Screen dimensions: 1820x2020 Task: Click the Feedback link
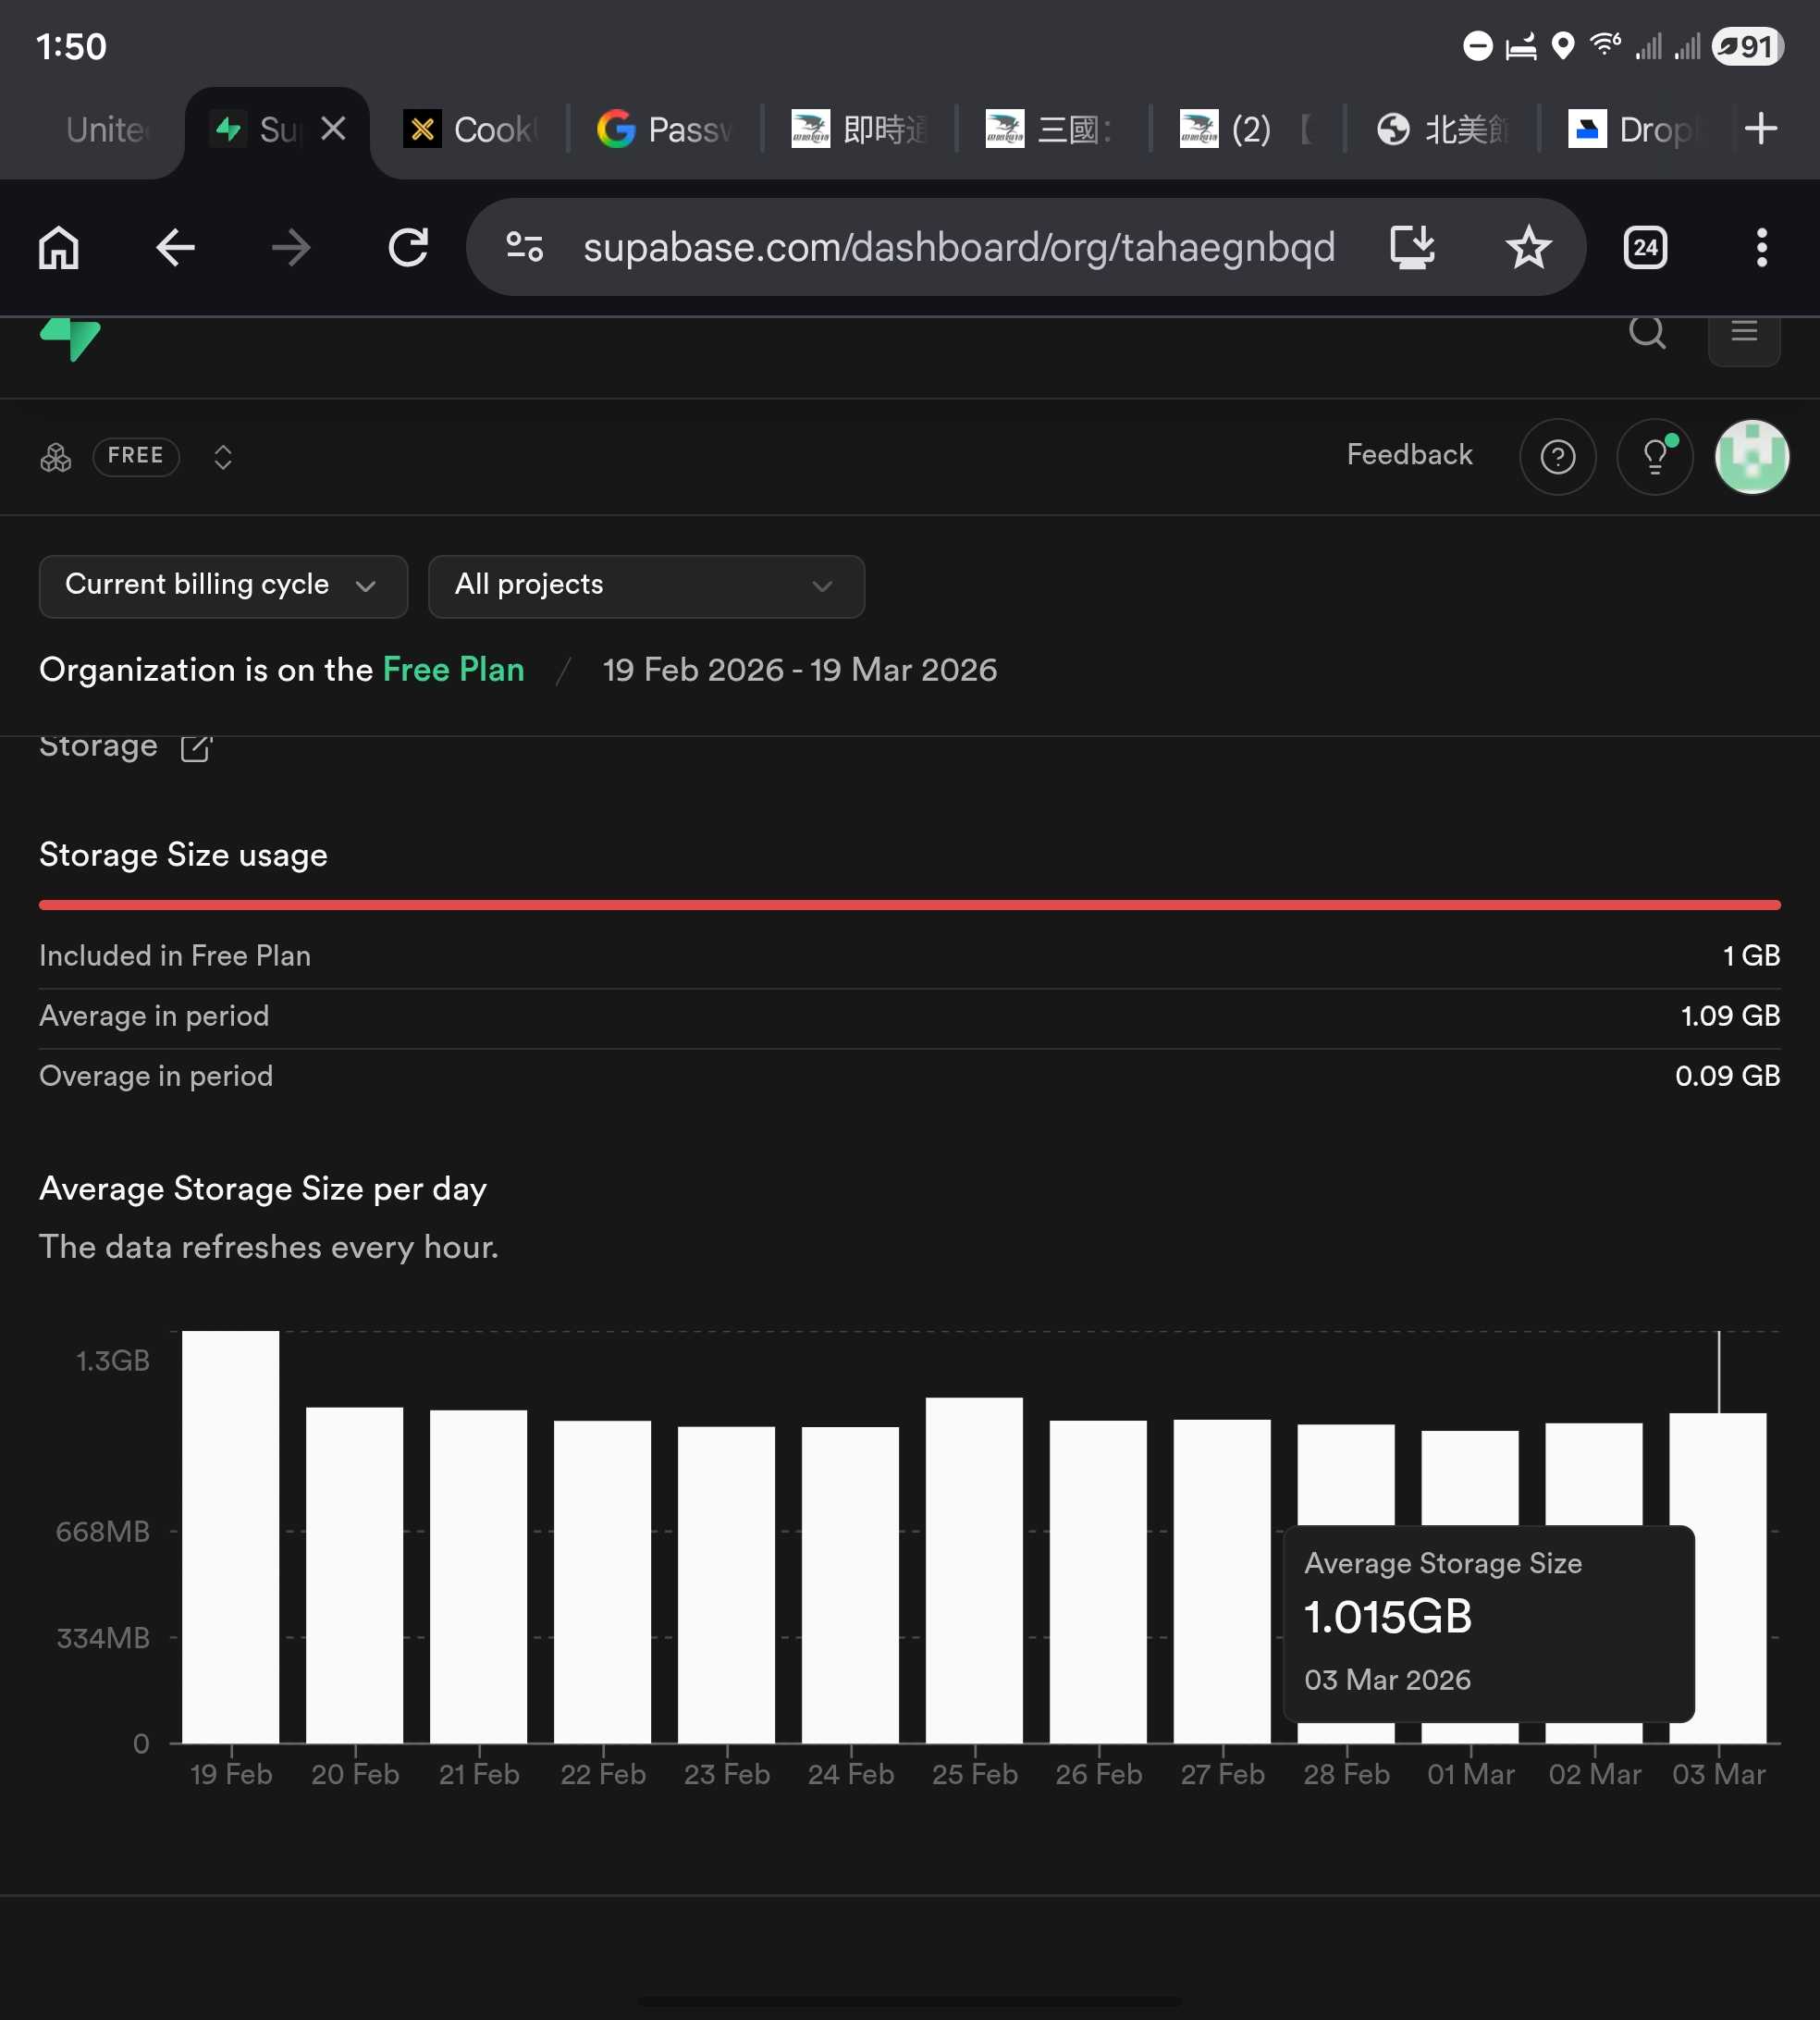coord(1409,455)
